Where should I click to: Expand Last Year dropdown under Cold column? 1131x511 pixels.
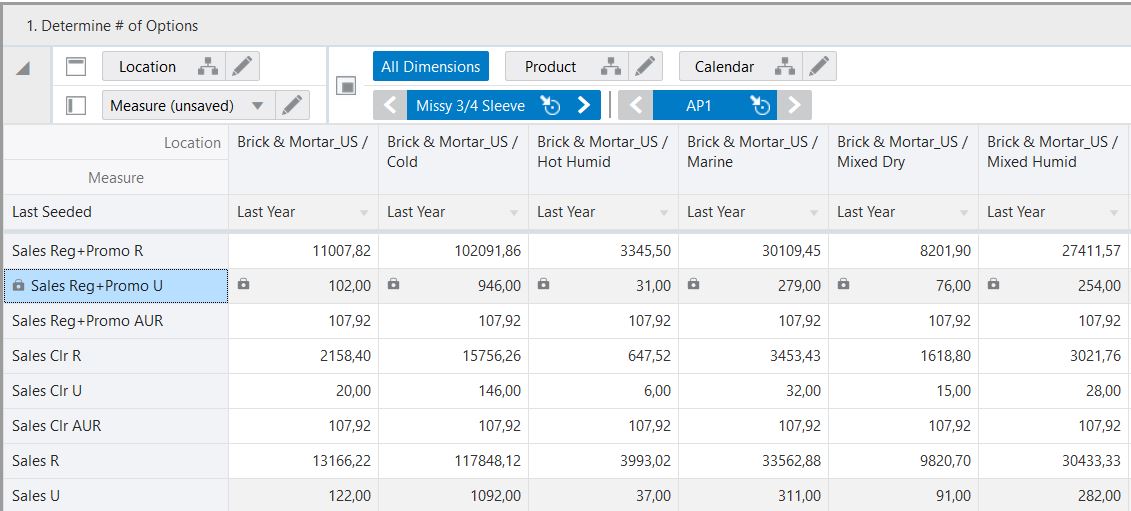point(514,213)
